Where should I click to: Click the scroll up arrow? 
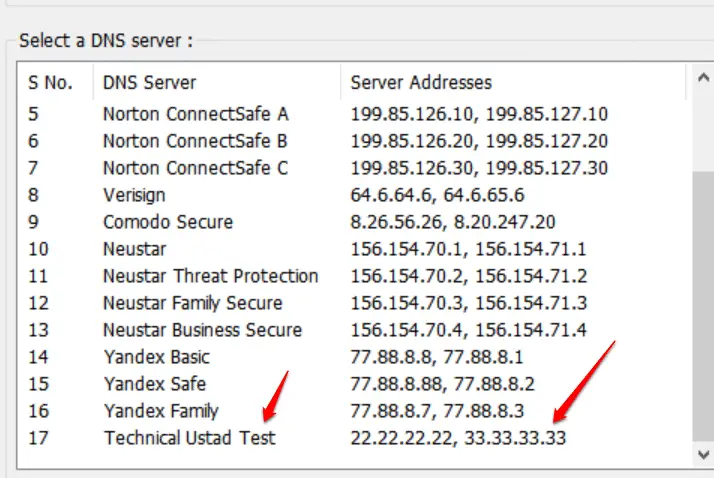pyautogui.click(x=703, y=78)
